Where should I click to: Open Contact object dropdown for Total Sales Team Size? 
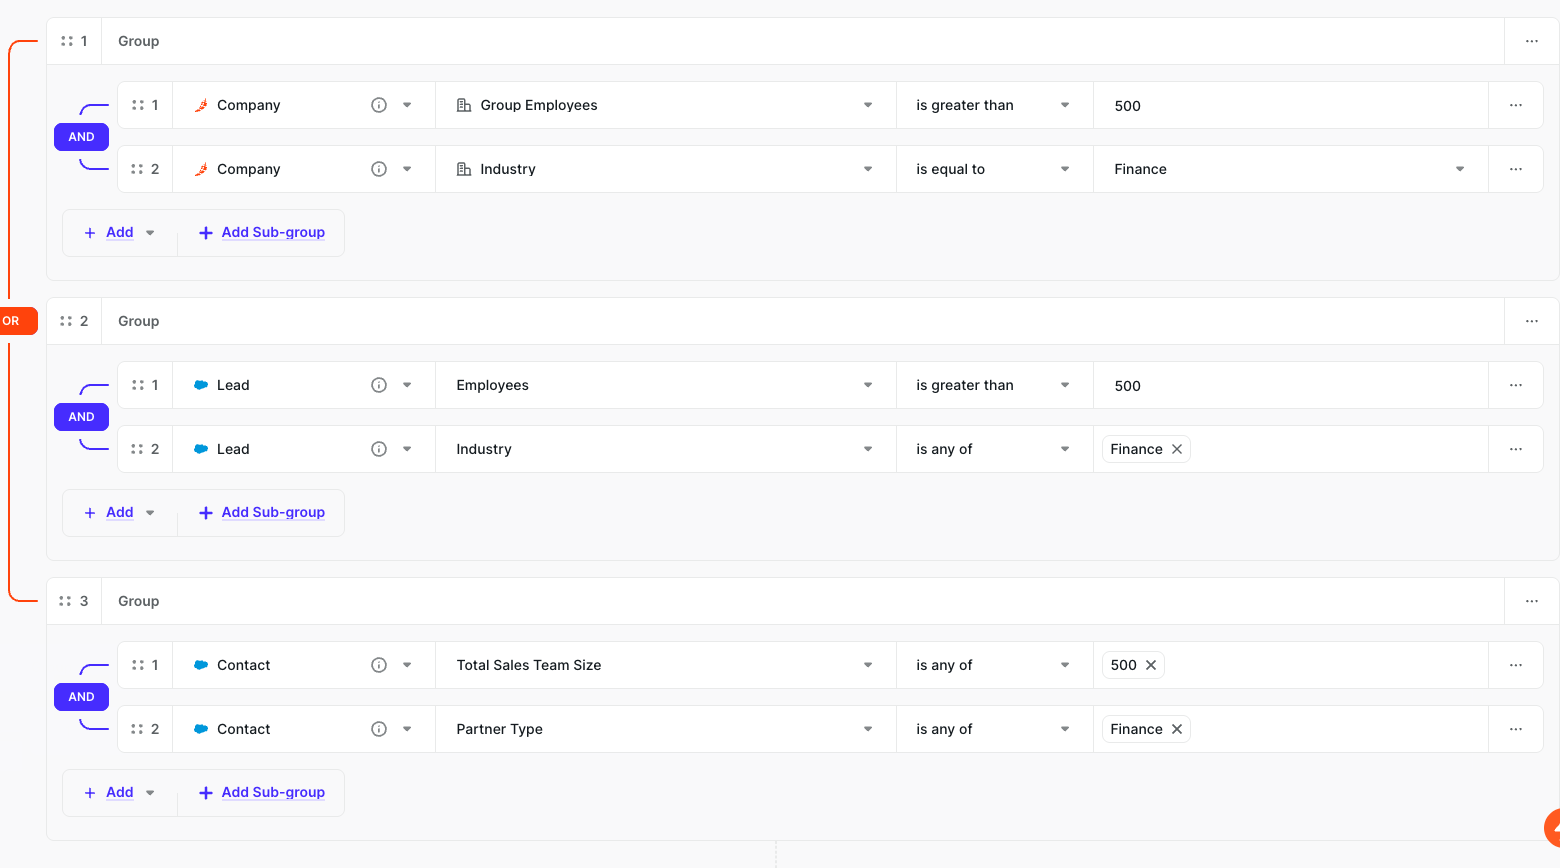407,665
